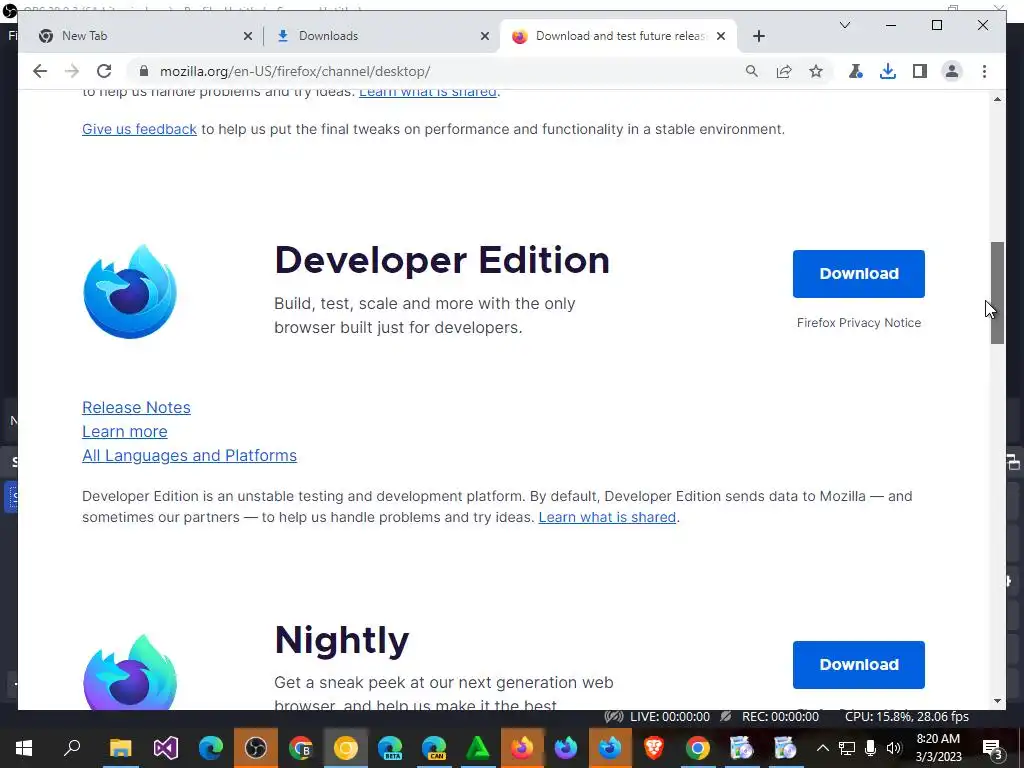
Task: Open Google Chrome from taskbar
Action: coord(697,748)
